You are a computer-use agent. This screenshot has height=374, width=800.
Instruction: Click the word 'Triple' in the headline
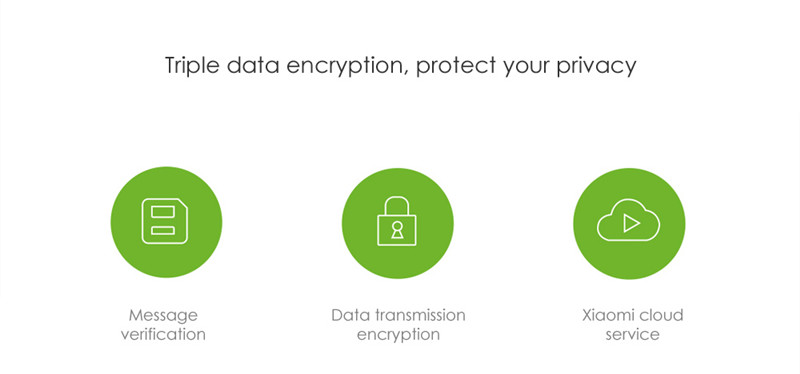click(x=192, y=66)
